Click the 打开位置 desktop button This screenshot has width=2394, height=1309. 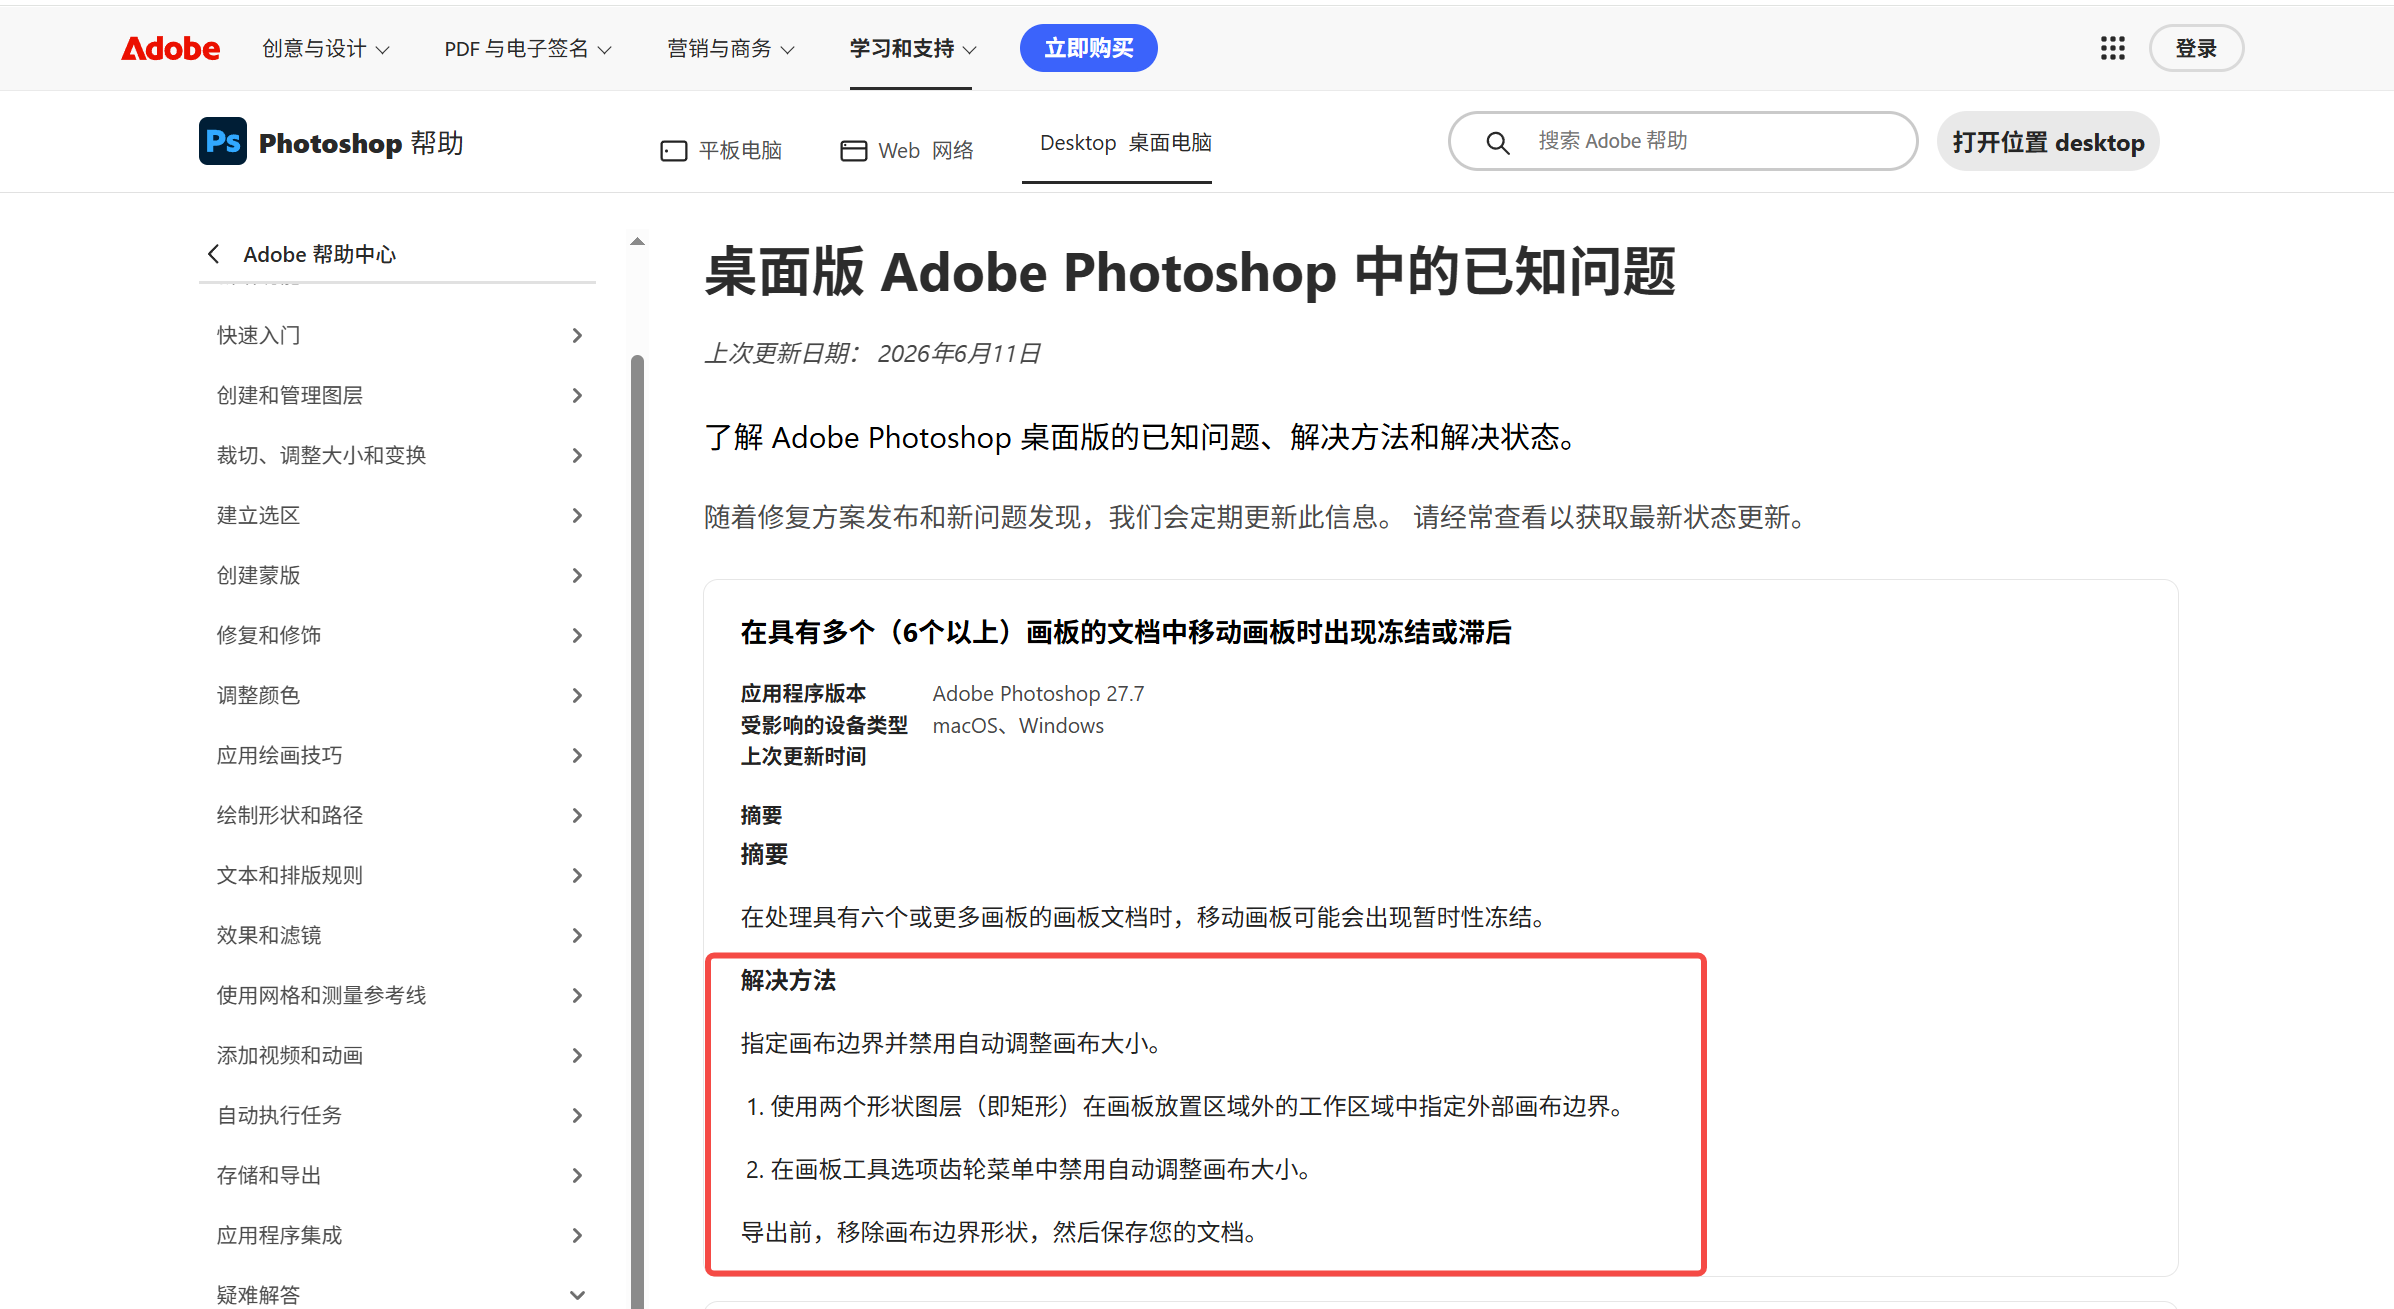pos(2048,142)
